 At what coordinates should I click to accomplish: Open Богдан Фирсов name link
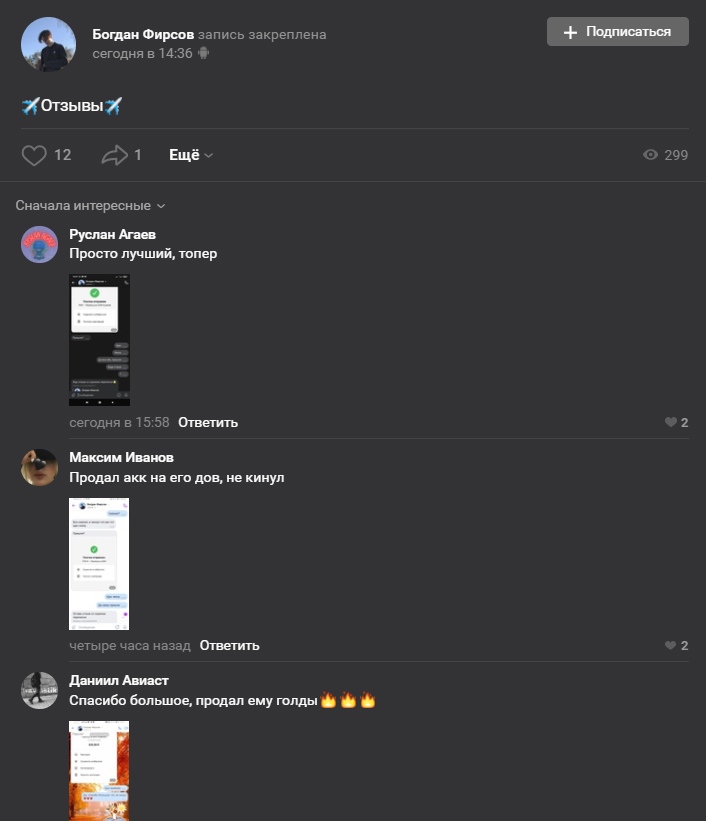pos(143,34)
